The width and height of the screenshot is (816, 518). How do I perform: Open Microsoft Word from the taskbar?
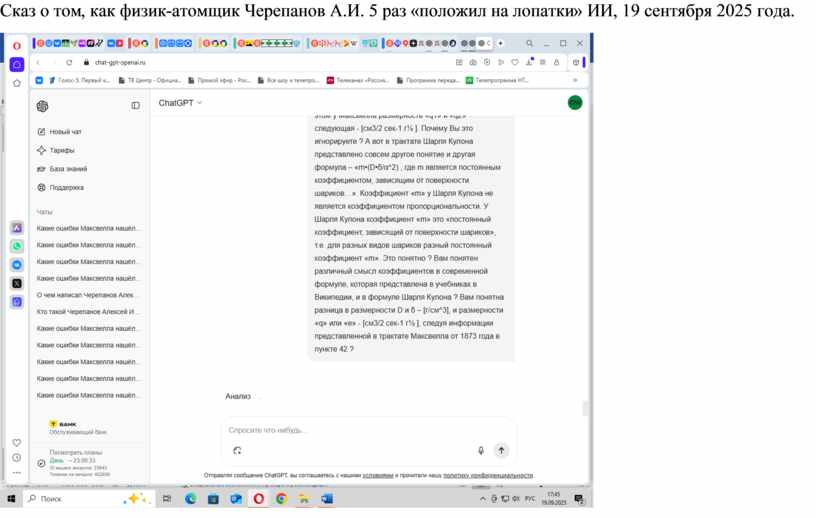point(327,499)
